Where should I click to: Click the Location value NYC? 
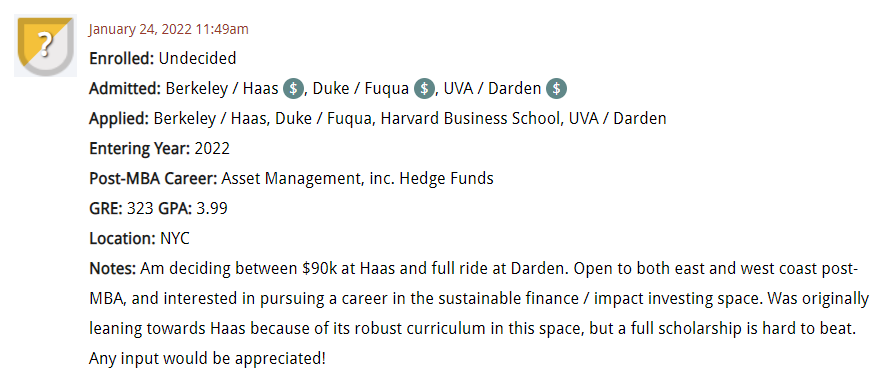[x=175, y=238]
